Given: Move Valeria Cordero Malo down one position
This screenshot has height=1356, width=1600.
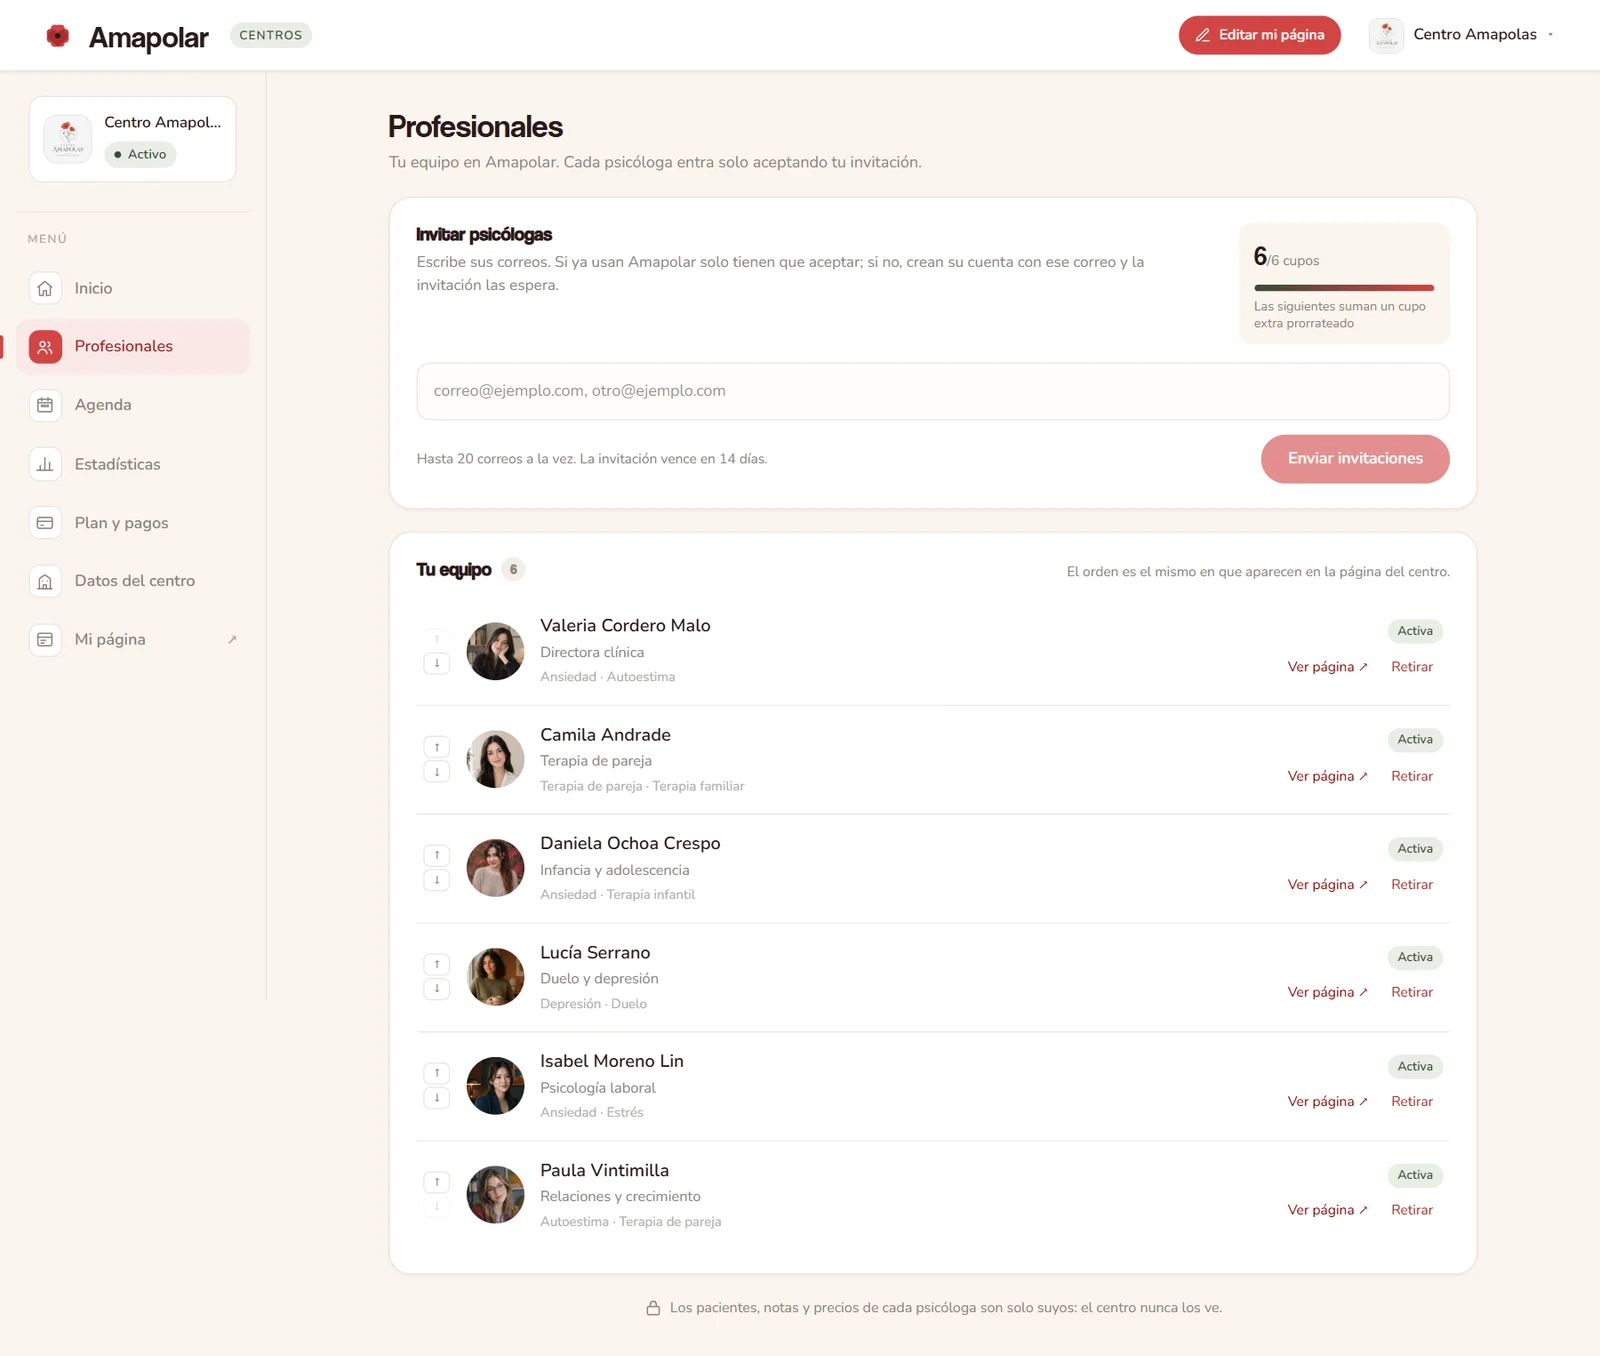Looking at the screenshot, I should (437, 663).
